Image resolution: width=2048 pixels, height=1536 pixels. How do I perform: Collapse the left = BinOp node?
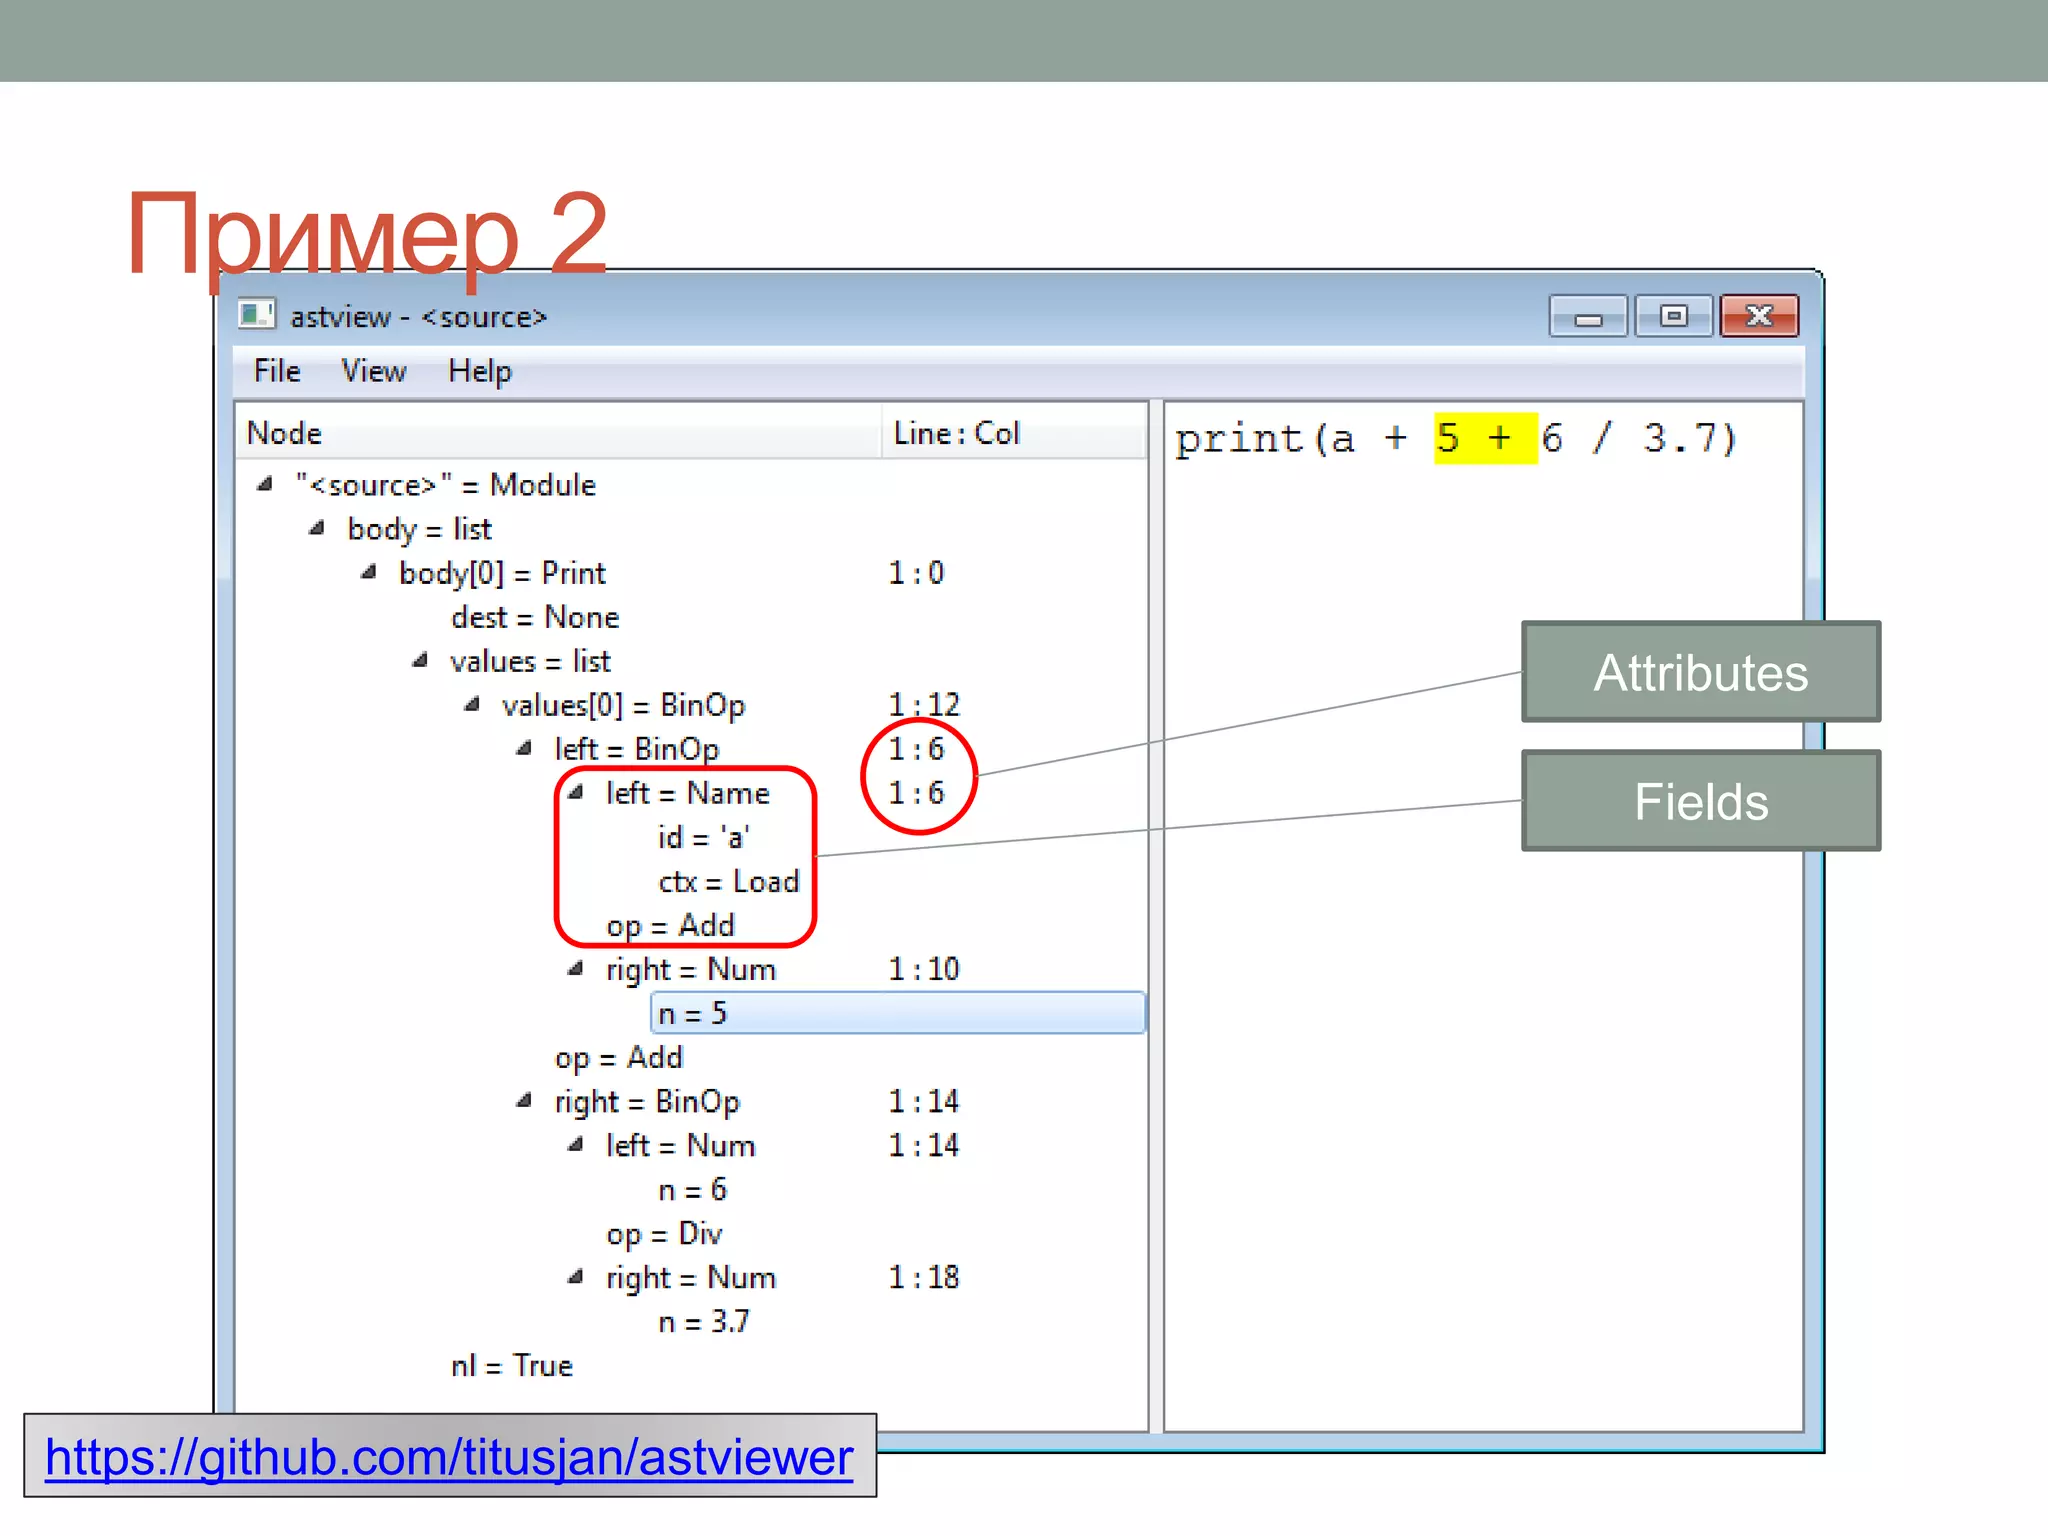coord(524,748)
